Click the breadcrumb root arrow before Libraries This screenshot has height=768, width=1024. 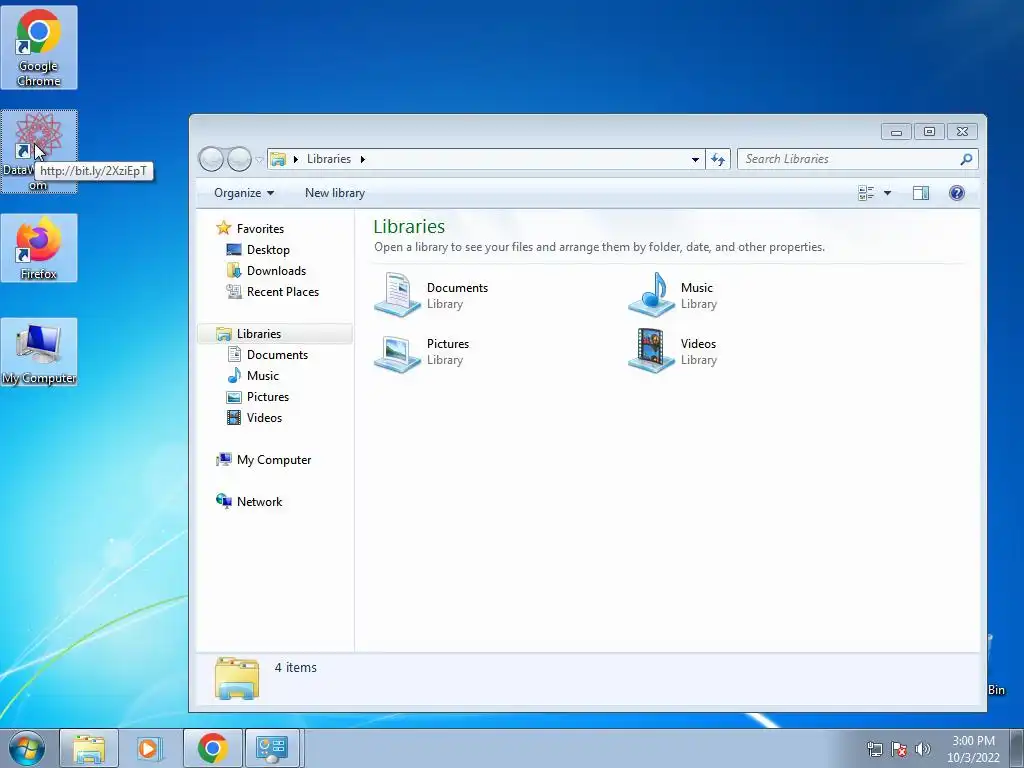[x=295, y=159]
